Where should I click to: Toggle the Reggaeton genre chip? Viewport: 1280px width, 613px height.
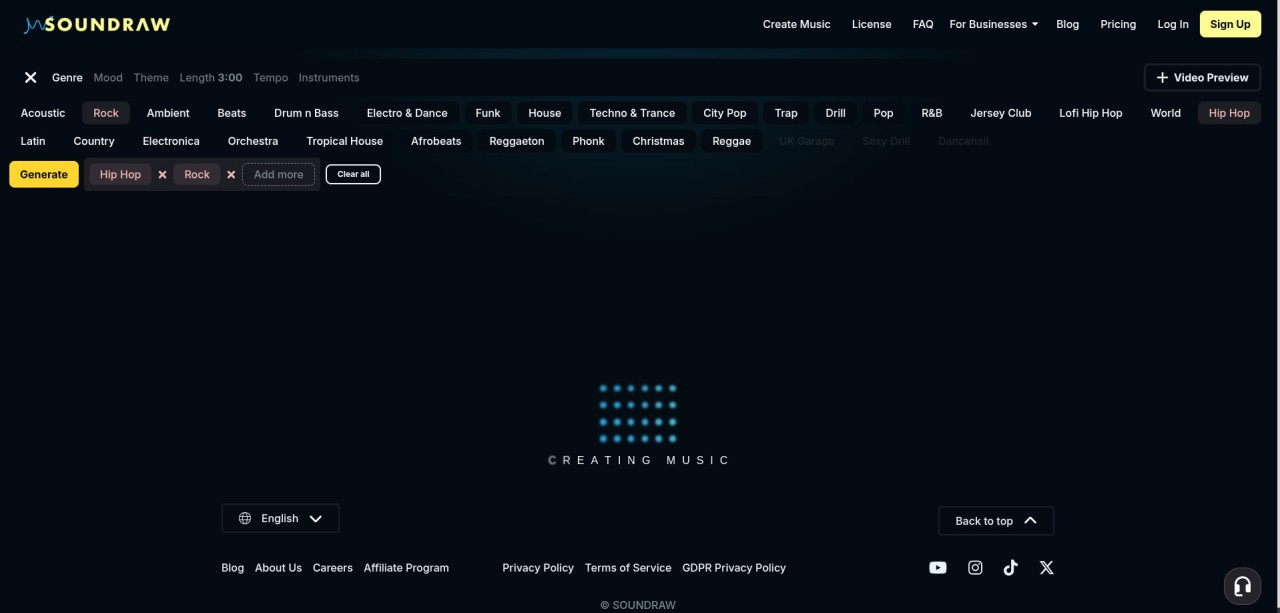point(516,141)
